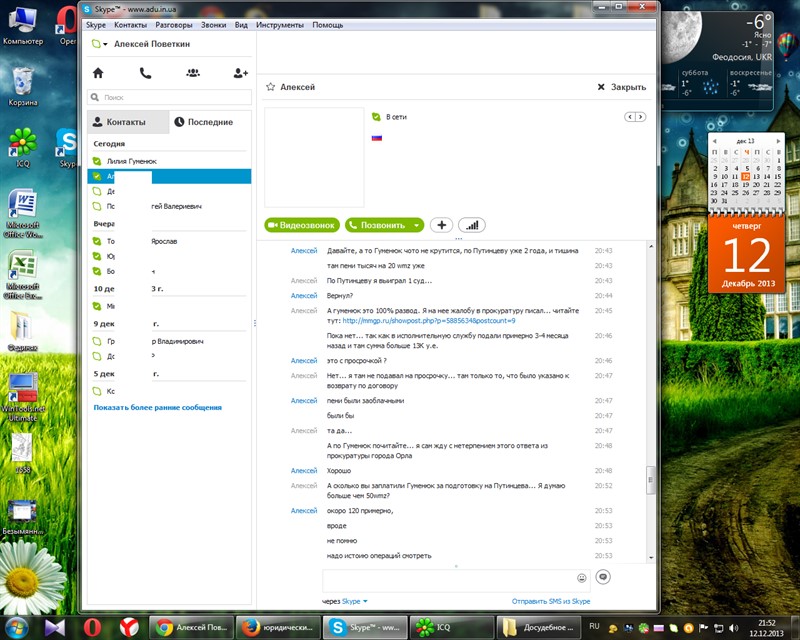Add Алексей to favorites with star icon
Viewport: 800px width, 640px height.
(270, 87)
